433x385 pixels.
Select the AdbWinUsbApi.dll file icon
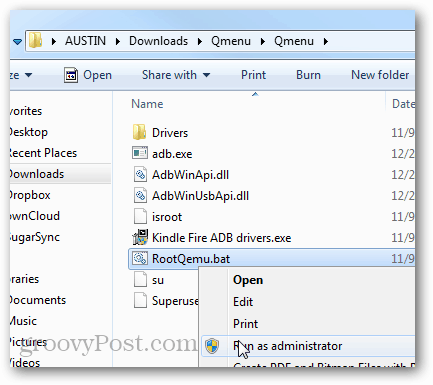(x=140, y=195)
